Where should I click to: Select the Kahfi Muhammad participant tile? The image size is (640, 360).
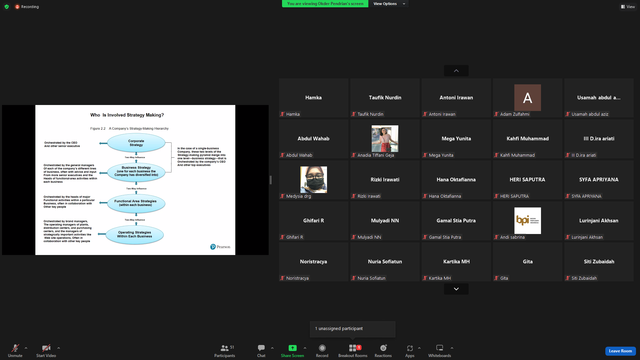(527, 139)
